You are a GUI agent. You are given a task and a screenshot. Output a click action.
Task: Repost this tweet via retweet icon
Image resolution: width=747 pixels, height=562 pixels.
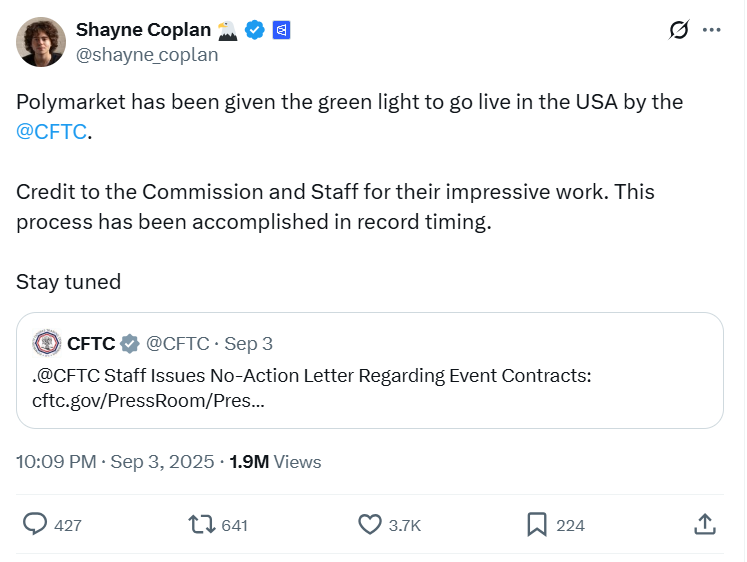pyautogui.click(x=202, y=524)
